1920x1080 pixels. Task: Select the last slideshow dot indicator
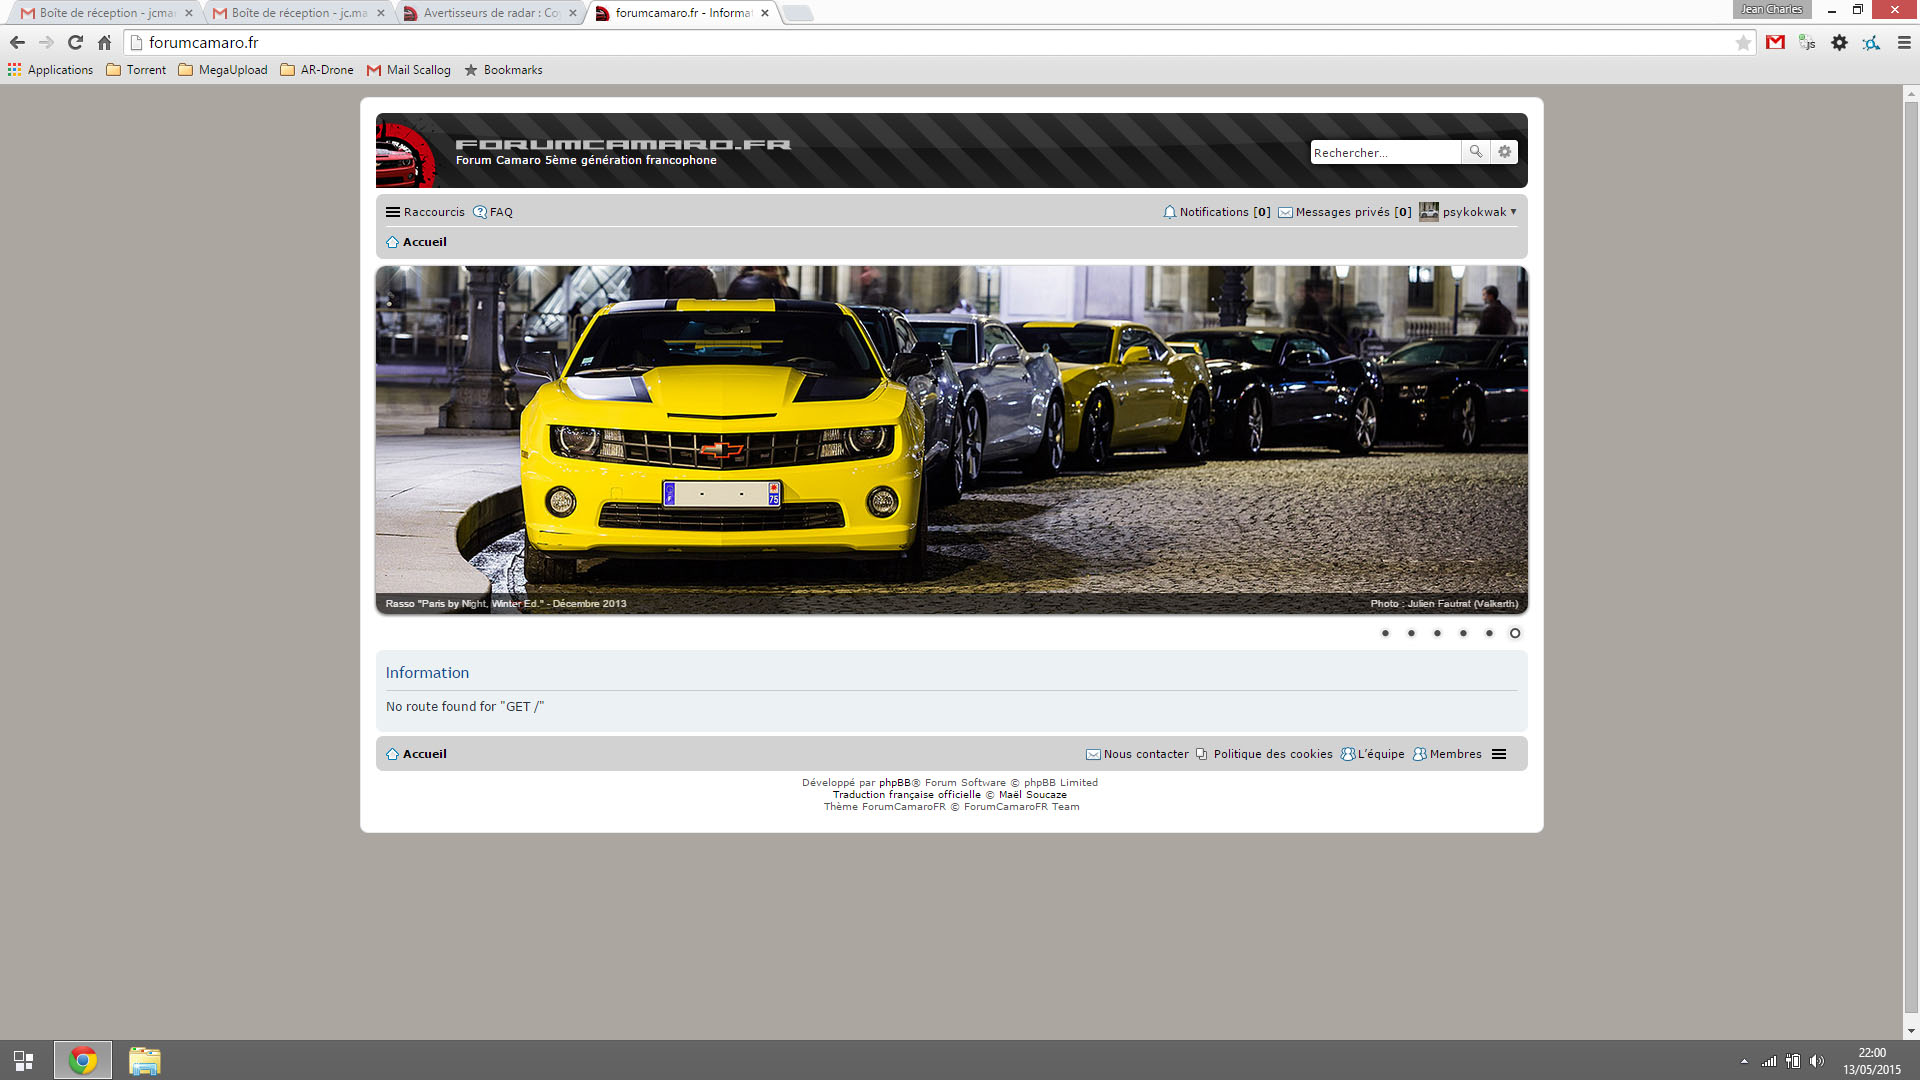pos(1514,633)
